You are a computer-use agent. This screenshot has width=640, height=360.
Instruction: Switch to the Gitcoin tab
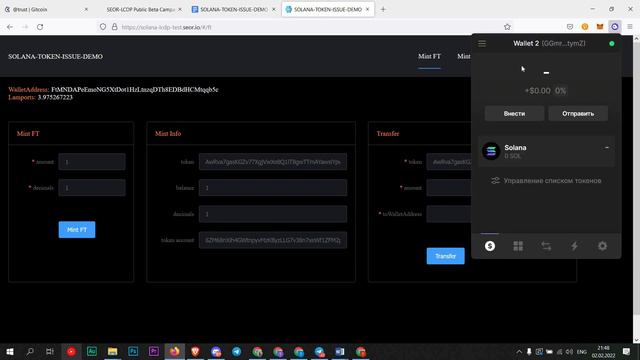pyautogui.click(x=46, y=9)
